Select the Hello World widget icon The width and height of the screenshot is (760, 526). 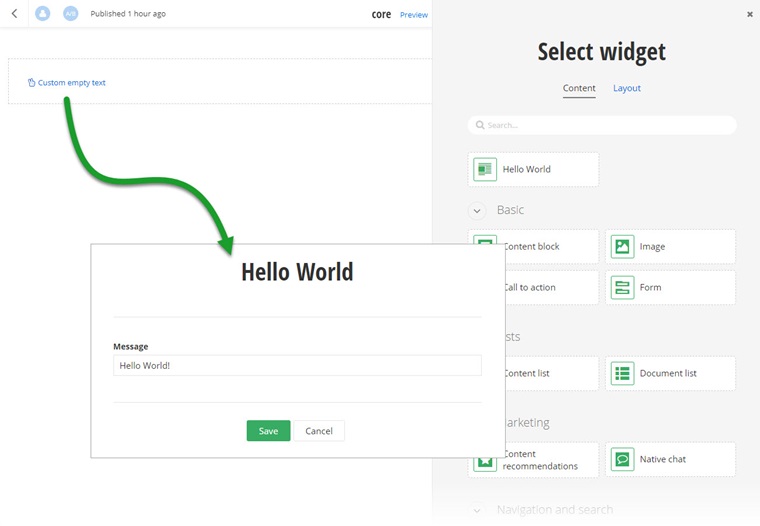[485, 169]
